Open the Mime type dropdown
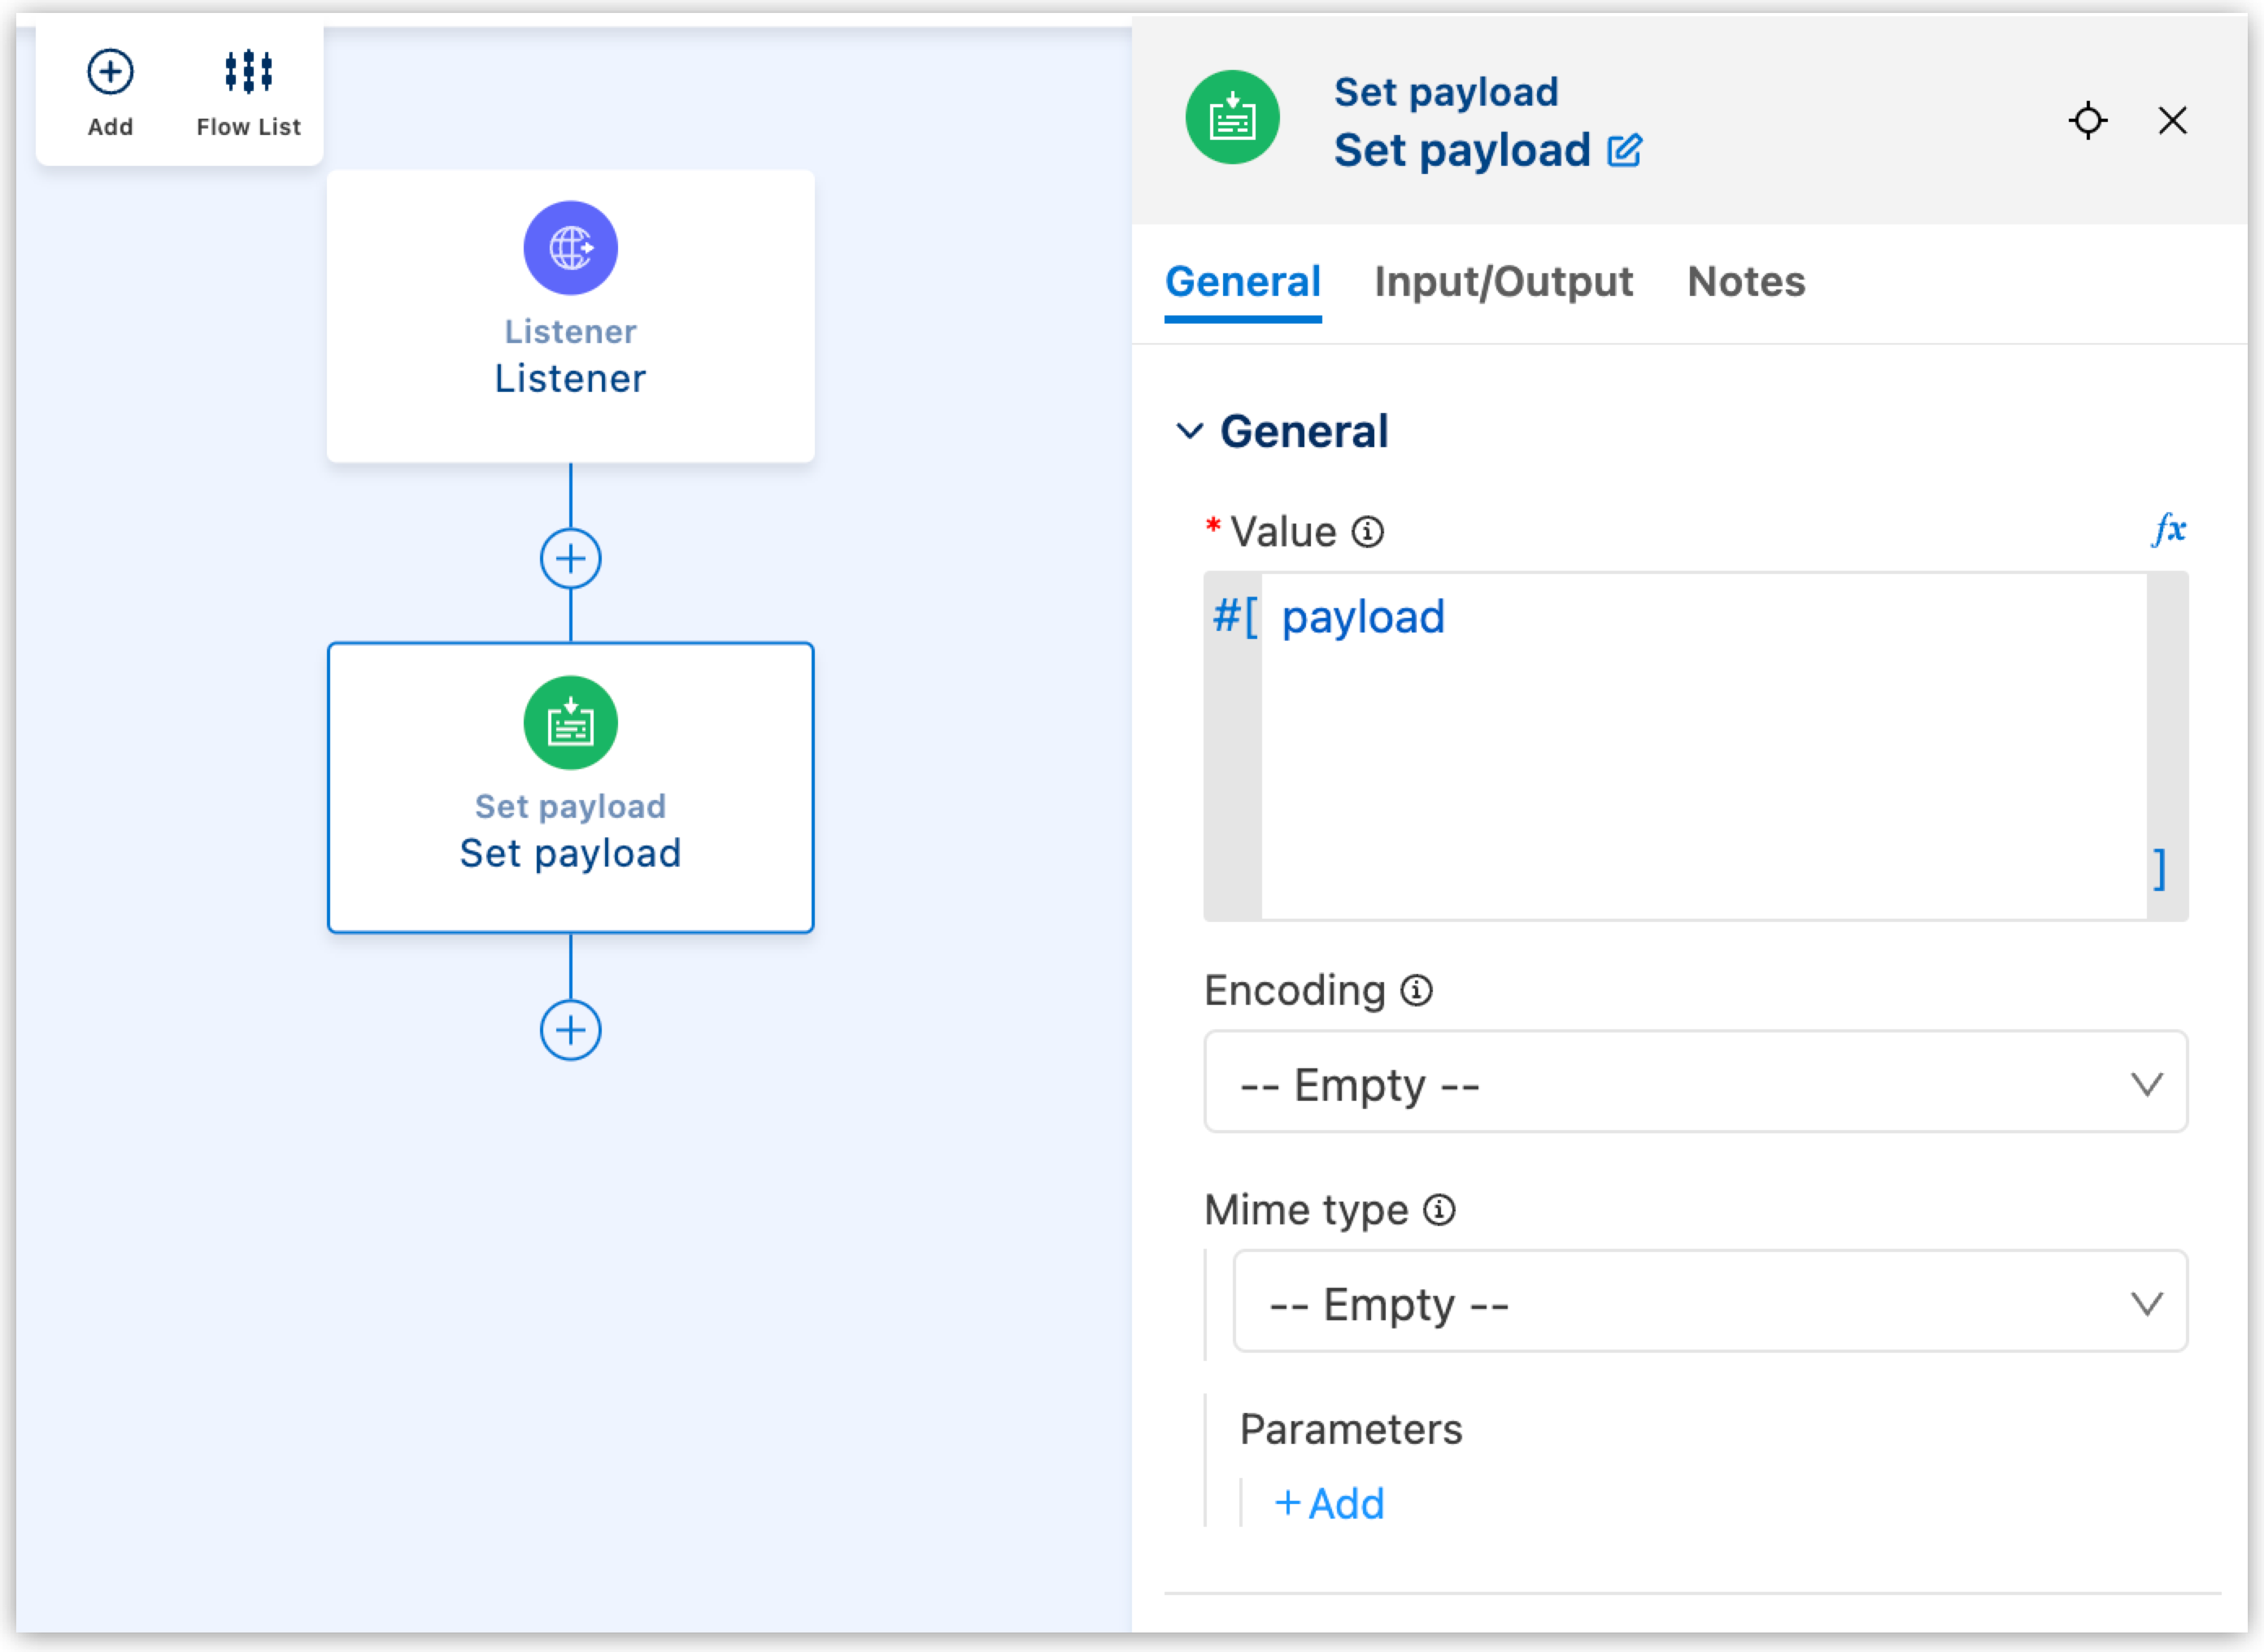 pyautogui.click(x=1709, y=1302)
